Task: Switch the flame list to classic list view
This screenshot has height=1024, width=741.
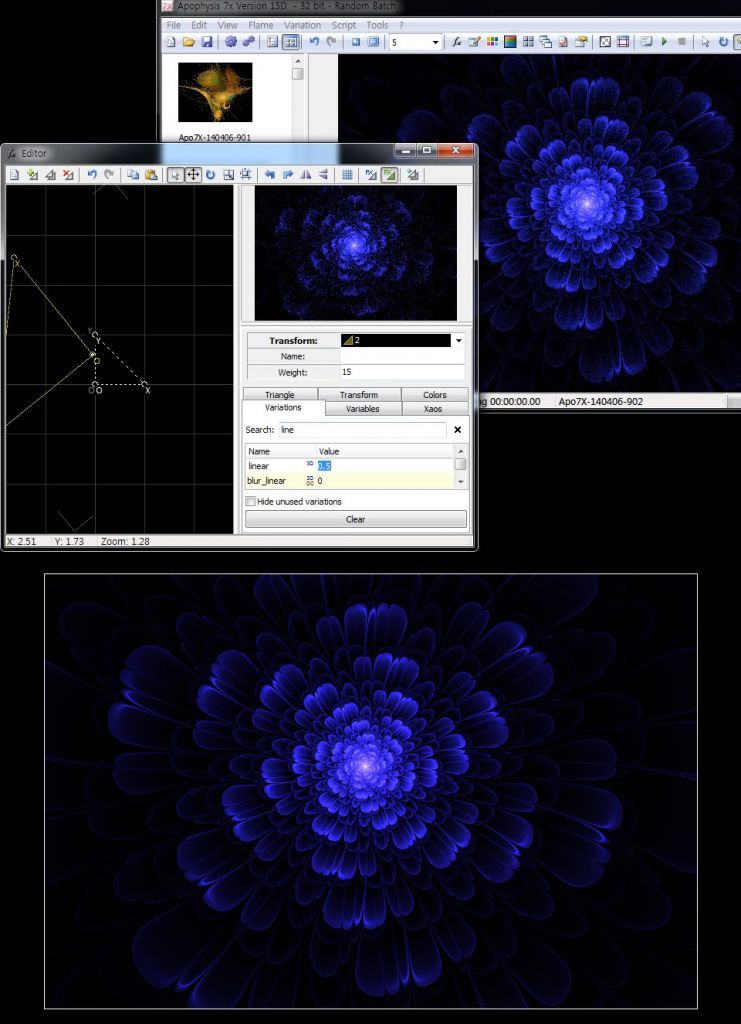Action: 272,42
